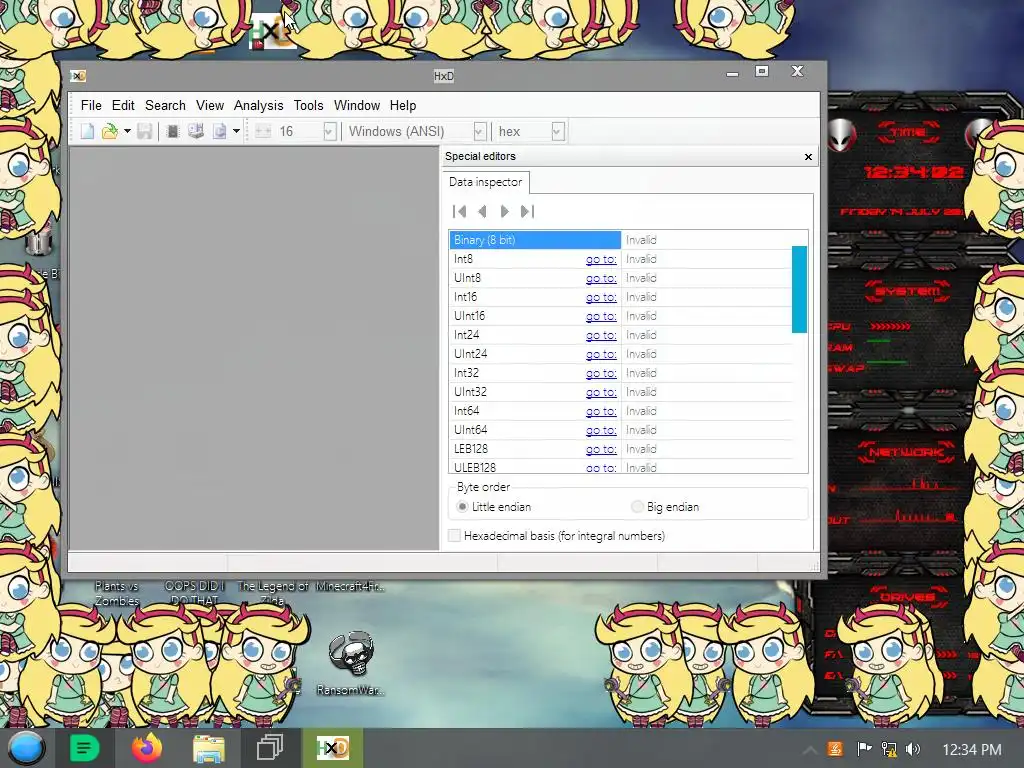Click the RansomWar skull desktop icon
The height and width of the screenshot is (768, 1024).
click(x=351, y=654)
